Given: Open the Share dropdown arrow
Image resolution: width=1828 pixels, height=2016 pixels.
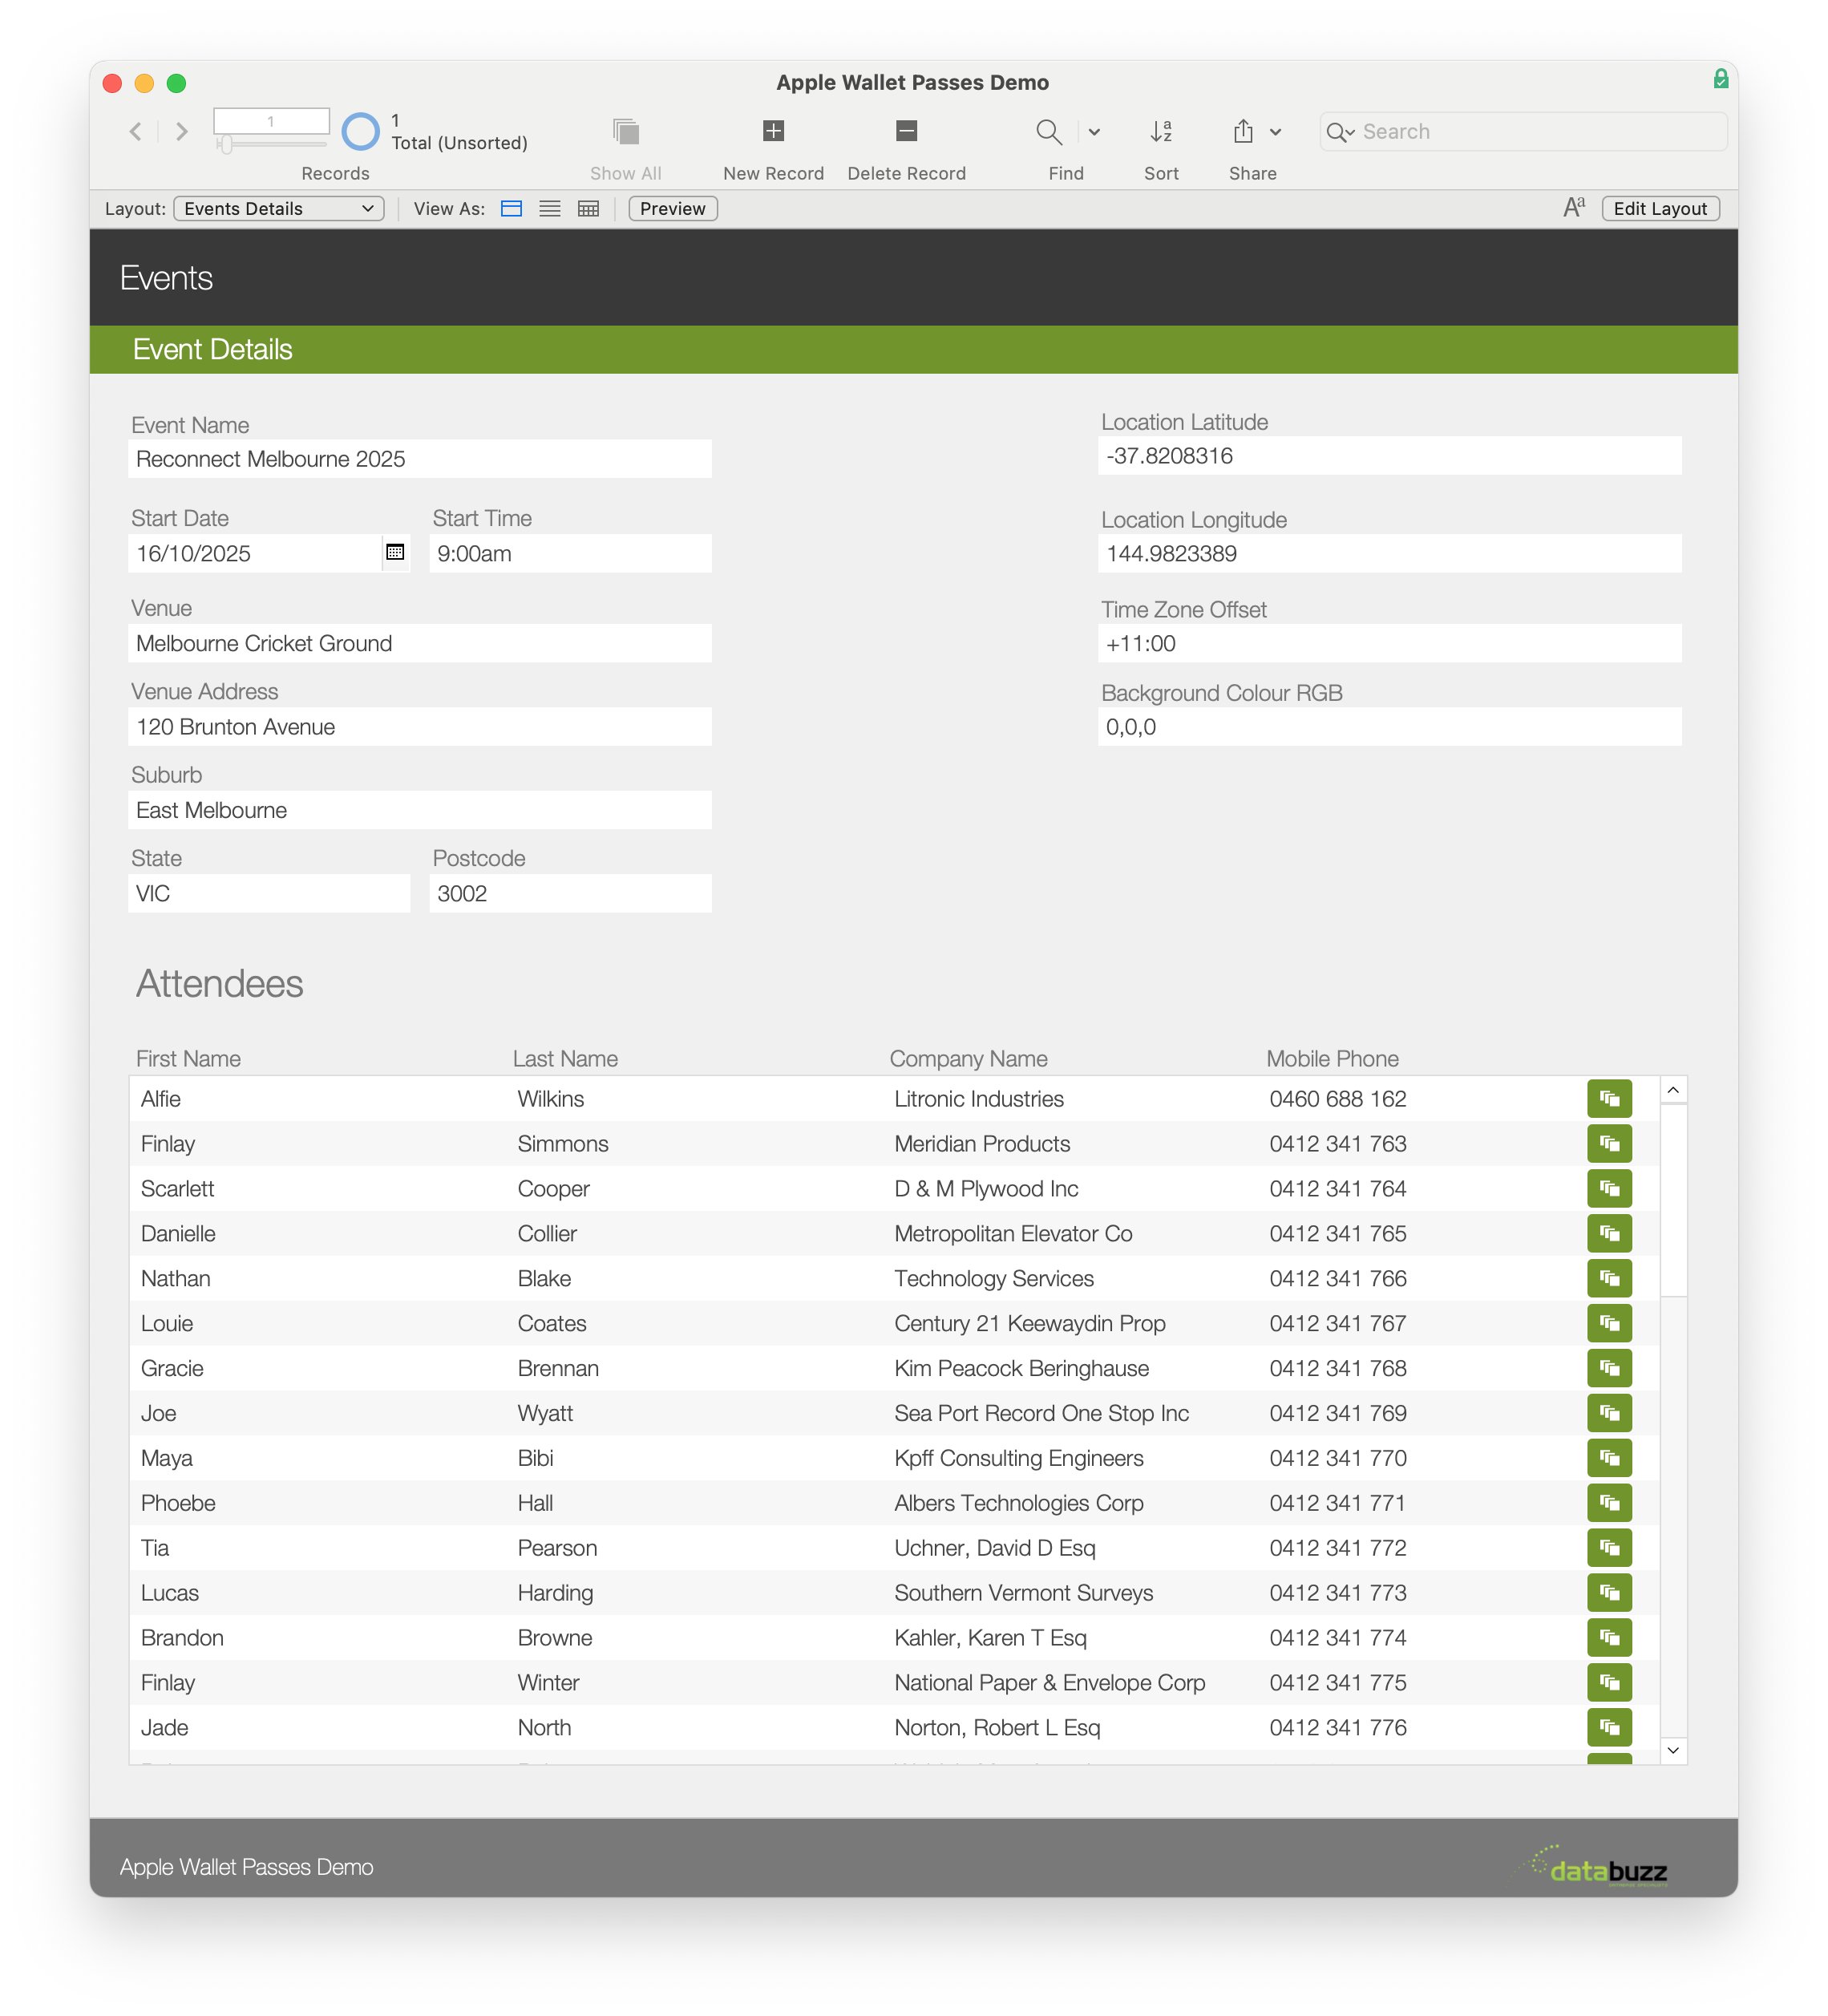Looking at the screenshot, I should pyautogui.click(x=1275, y=131).
